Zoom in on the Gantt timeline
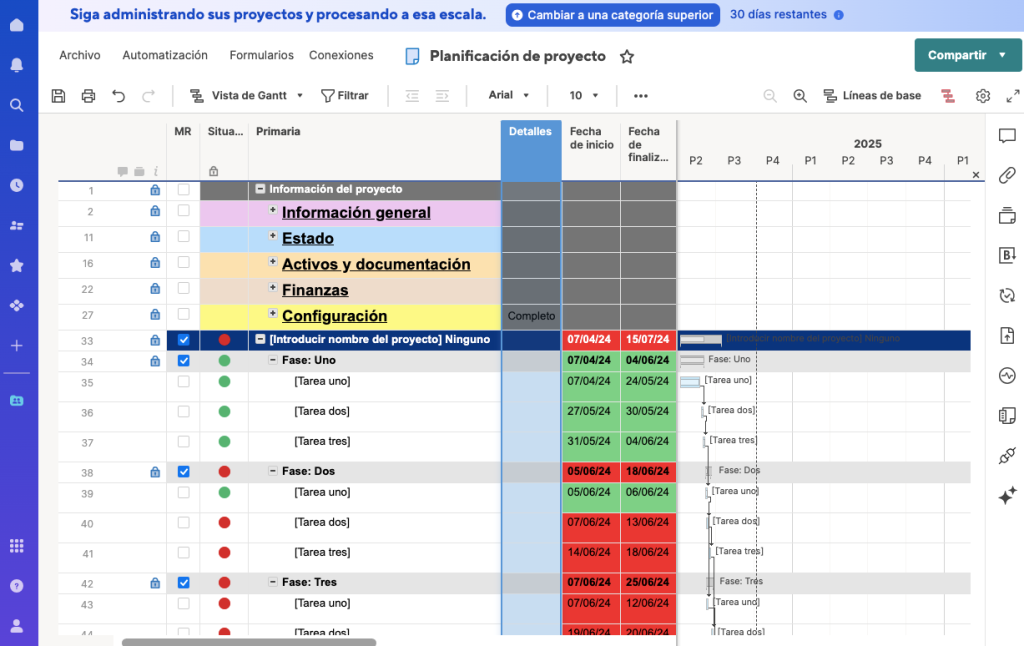This screenshot has height=646, width=1024. pyautogui.click(x=799, y=95)
